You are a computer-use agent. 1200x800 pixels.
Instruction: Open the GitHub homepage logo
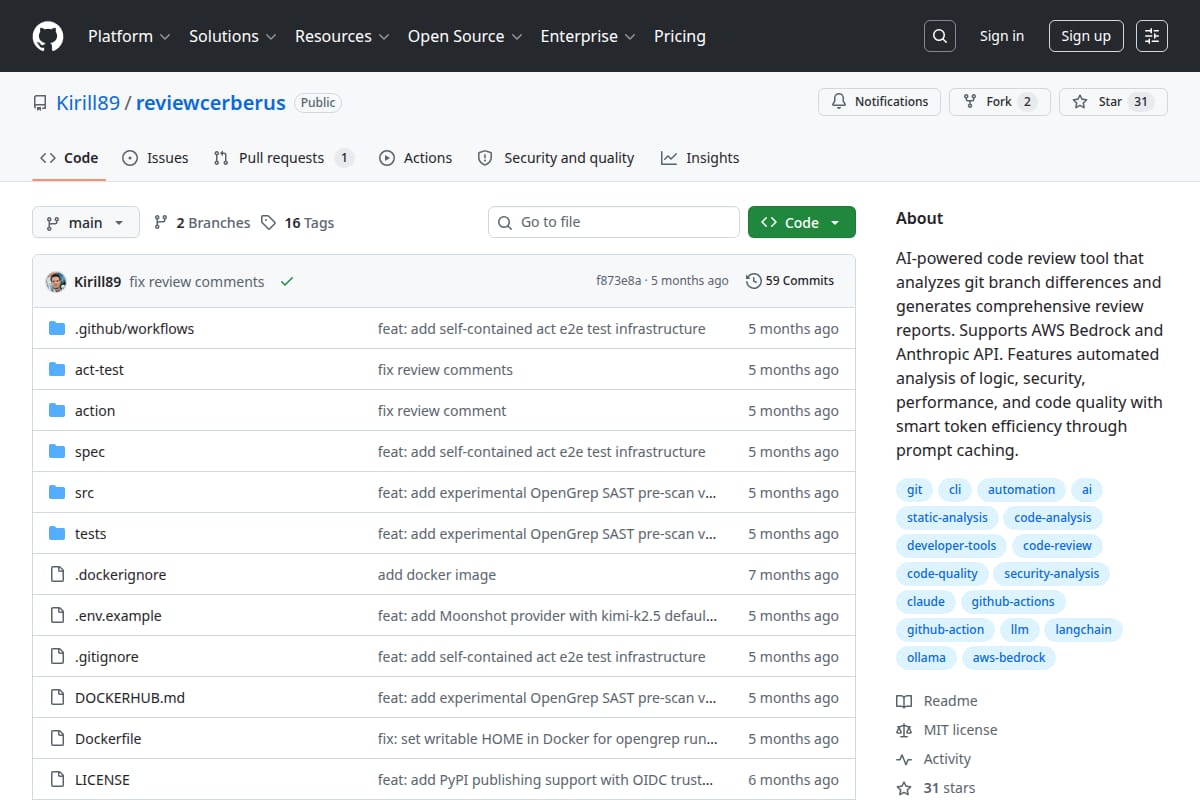pos(48,36)
